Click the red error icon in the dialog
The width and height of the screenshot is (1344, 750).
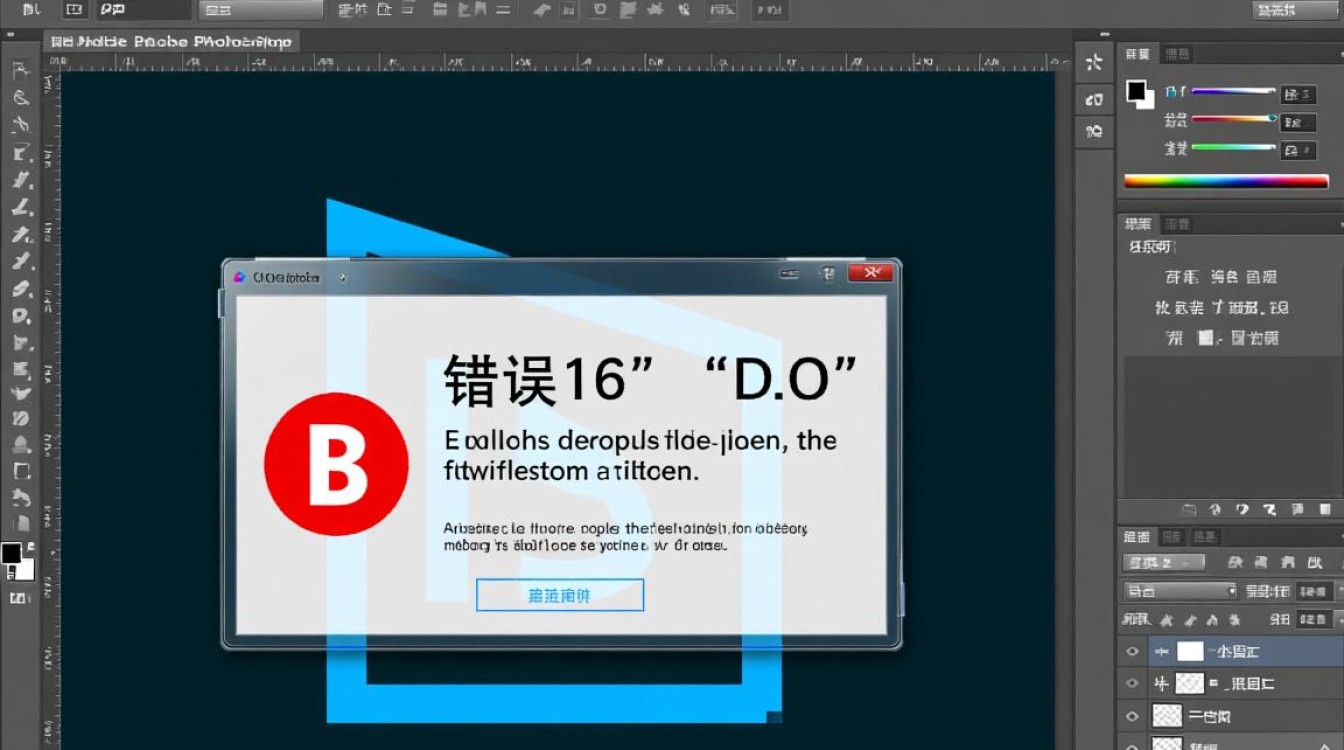pyautogui.click(x=336, y=464)
